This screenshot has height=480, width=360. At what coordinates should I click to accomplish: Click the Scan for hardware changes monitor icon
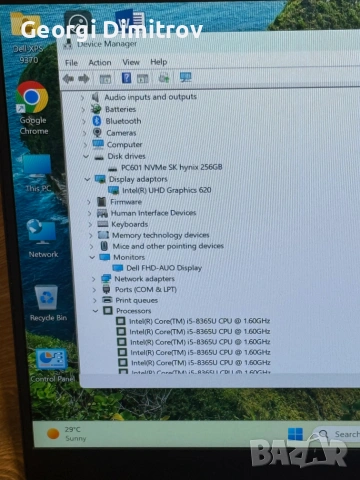click(185, 77)
